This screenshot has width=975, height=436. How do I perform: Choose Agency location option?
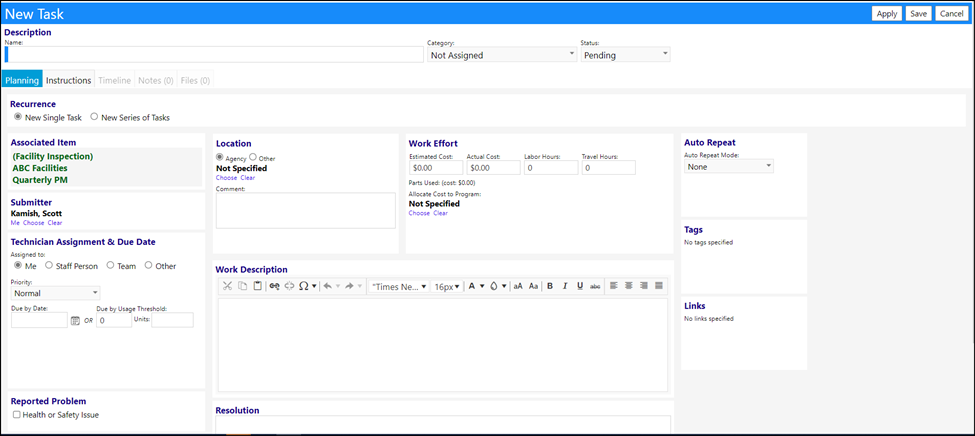tap(219, 158)
